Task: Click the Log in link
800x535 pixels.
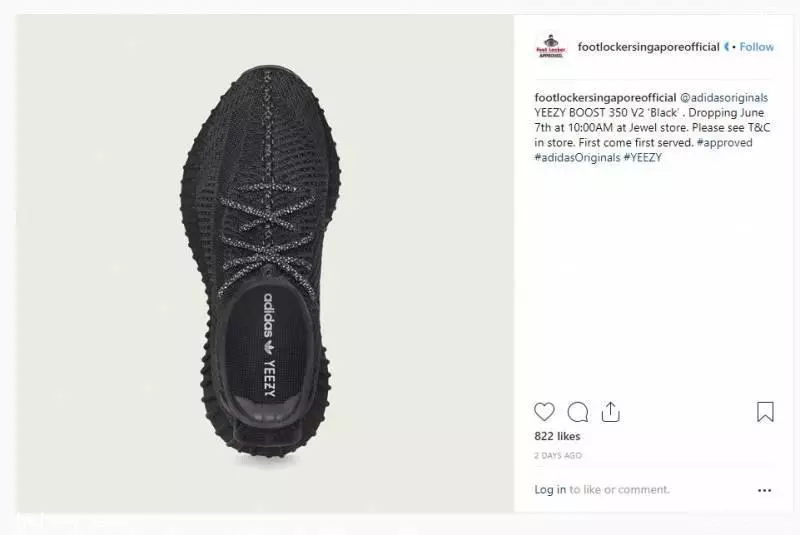Action: click(550, 490)
